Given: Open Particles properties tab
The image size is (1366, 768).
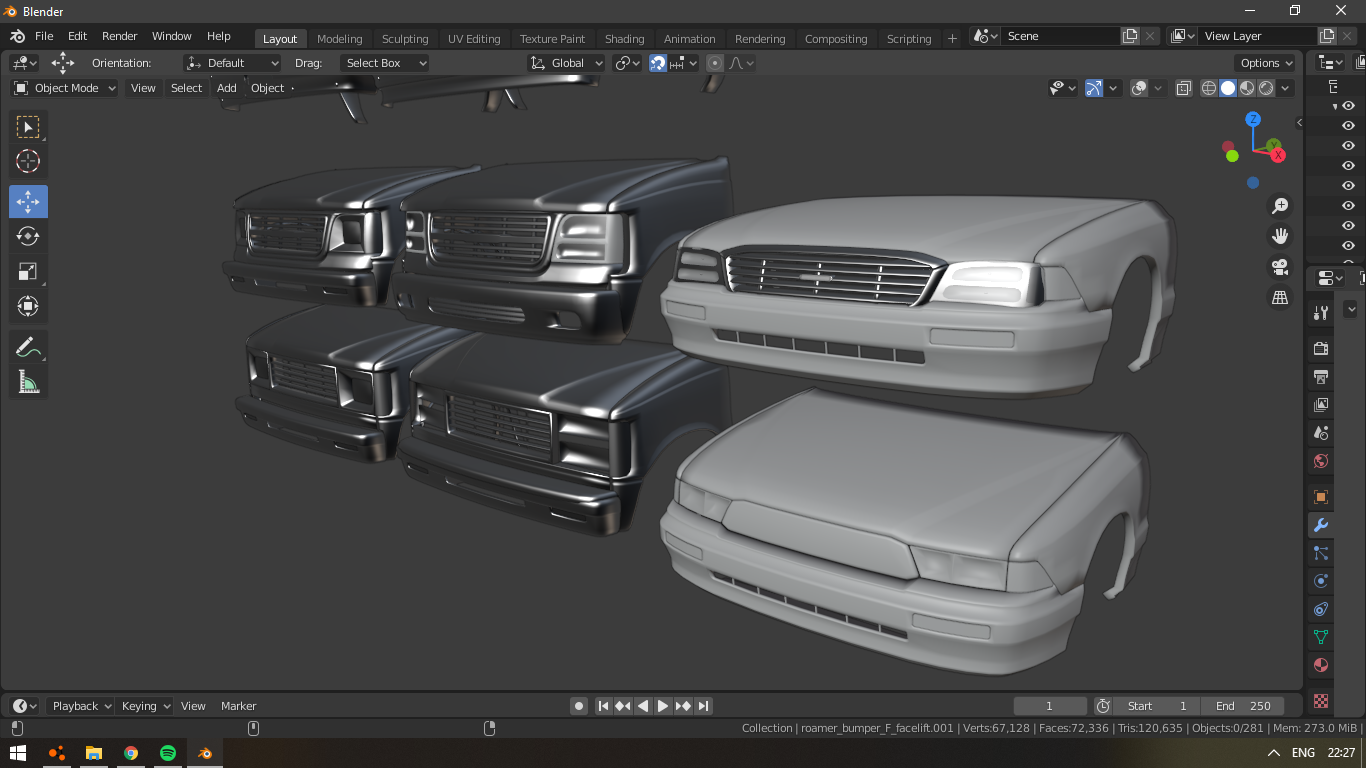Looking at the screenshot, I should [1321, 553].
